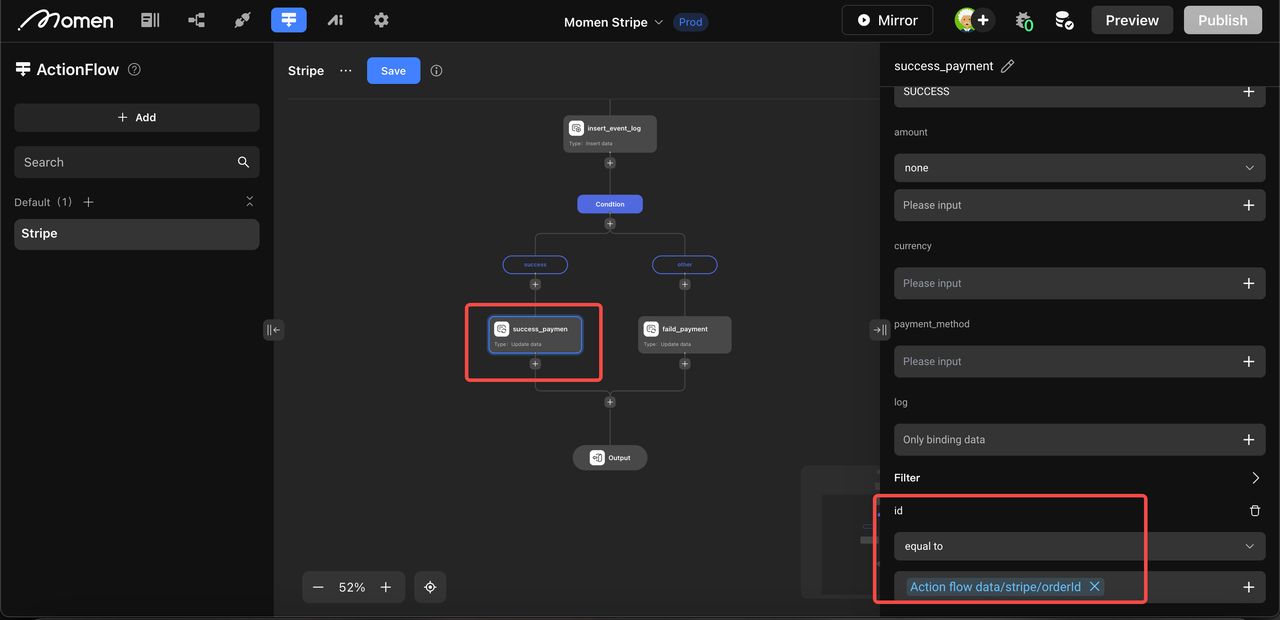Click the Mirror button
The height and width of the screenshot is (620, 1280).
pos(887,20)
